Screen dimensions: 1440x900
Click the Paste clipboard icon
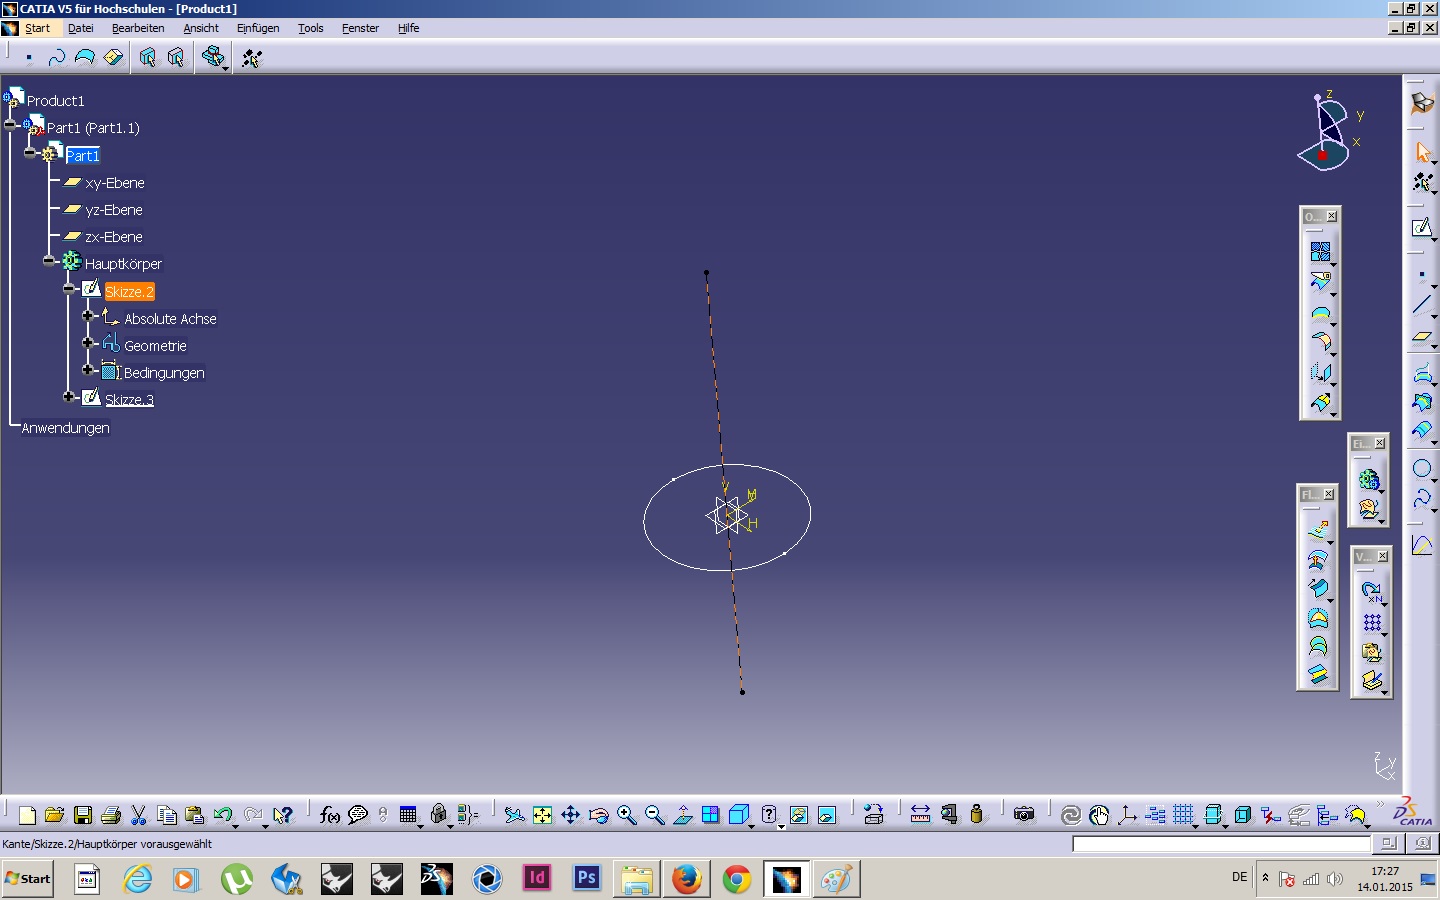point(195,815)
